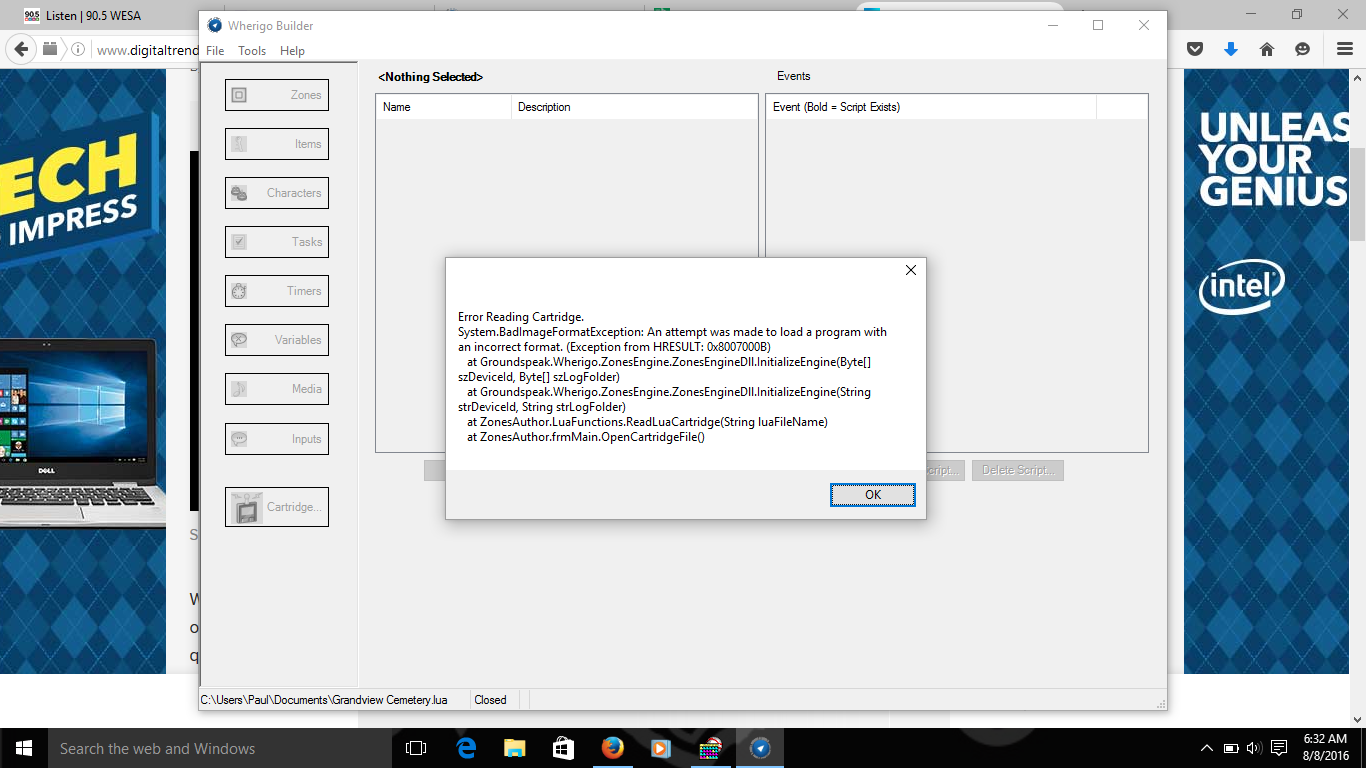
Task: Click the volume tray icon
Action: point(1254,748)
